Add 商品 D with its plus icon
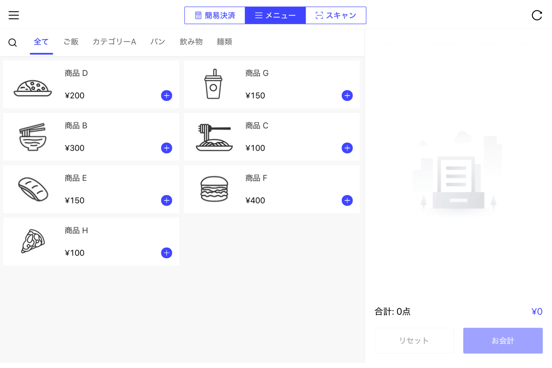The image size is (552, 368). click(x=167, y=95)
